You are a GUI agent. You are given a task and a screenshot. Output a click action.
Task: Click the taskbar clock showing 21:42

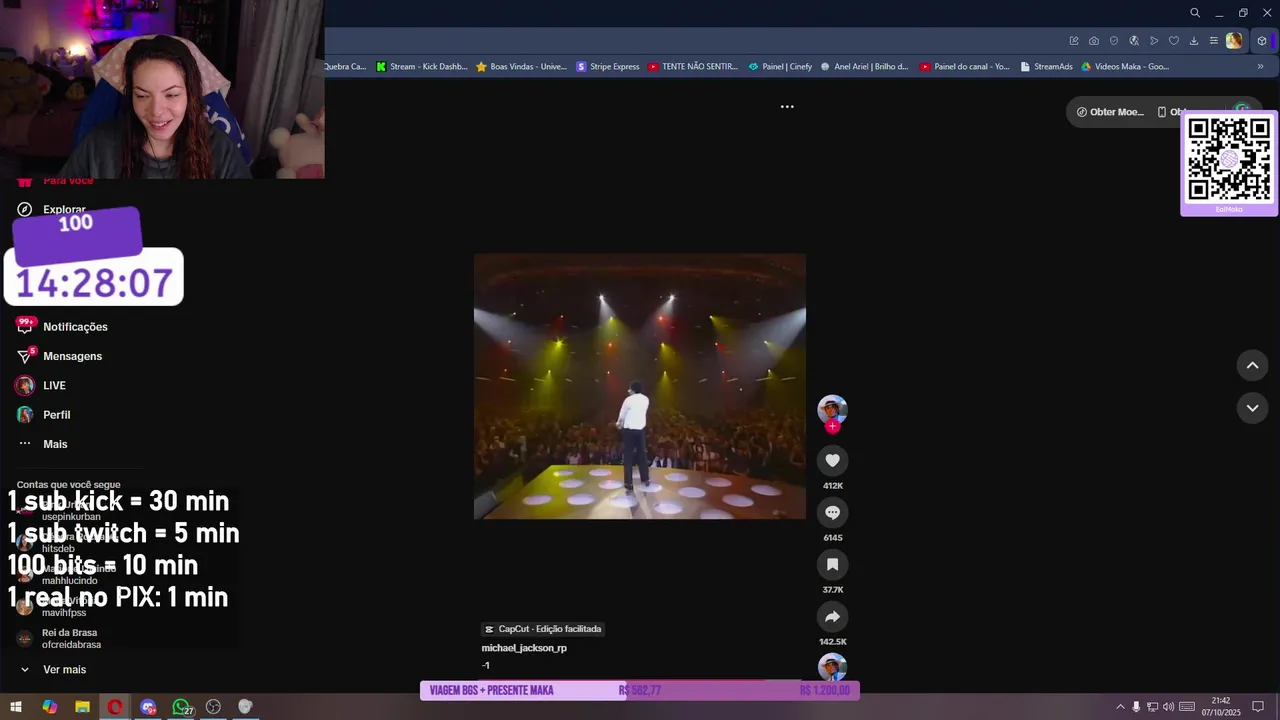(1220, 707)
